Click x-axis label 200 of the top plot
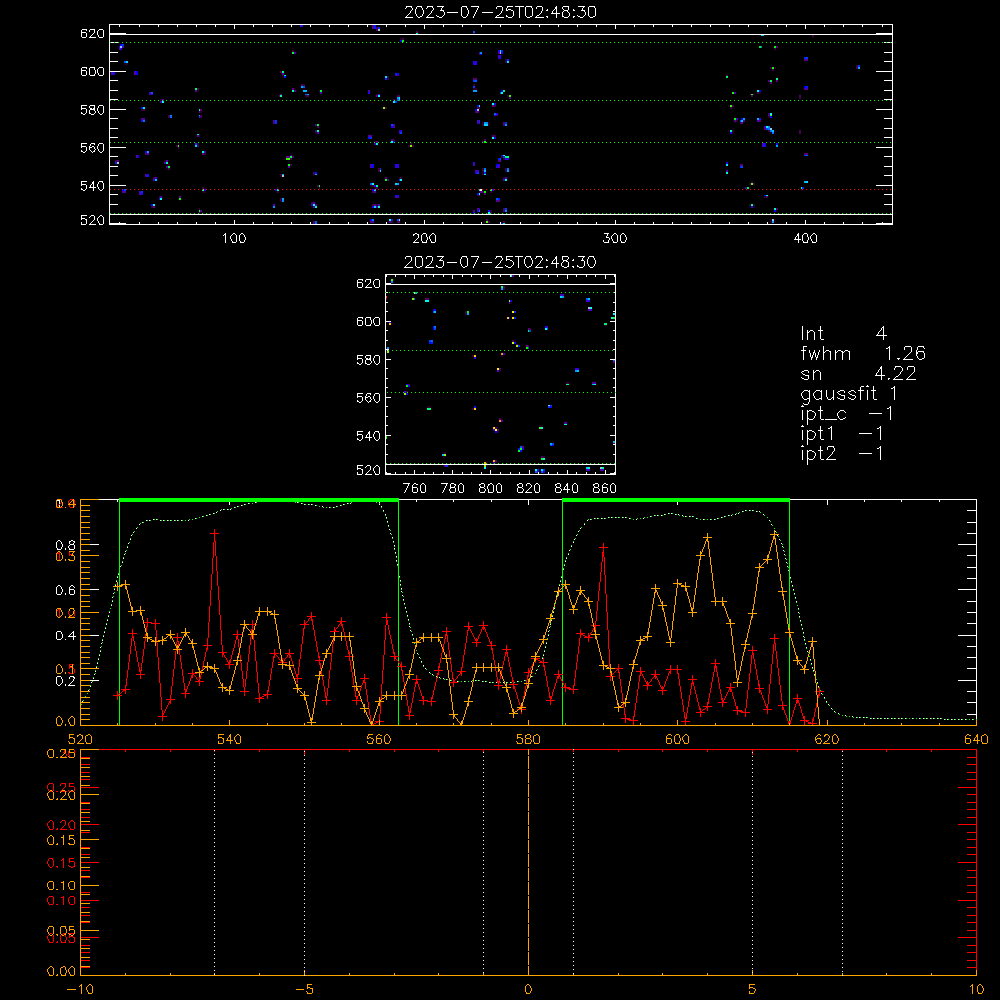1000x1000 pixels. pyautogui.click(x=424, y=239)
